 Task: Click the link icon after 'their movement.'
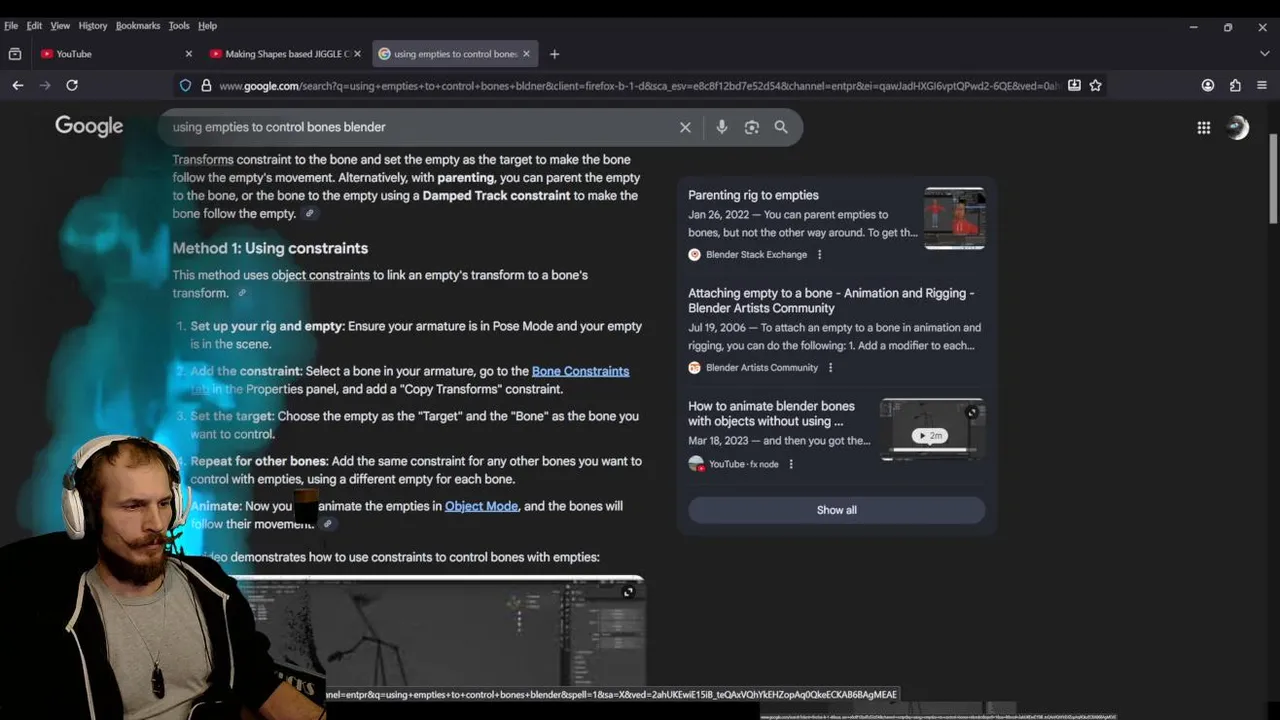pos(327,524)
